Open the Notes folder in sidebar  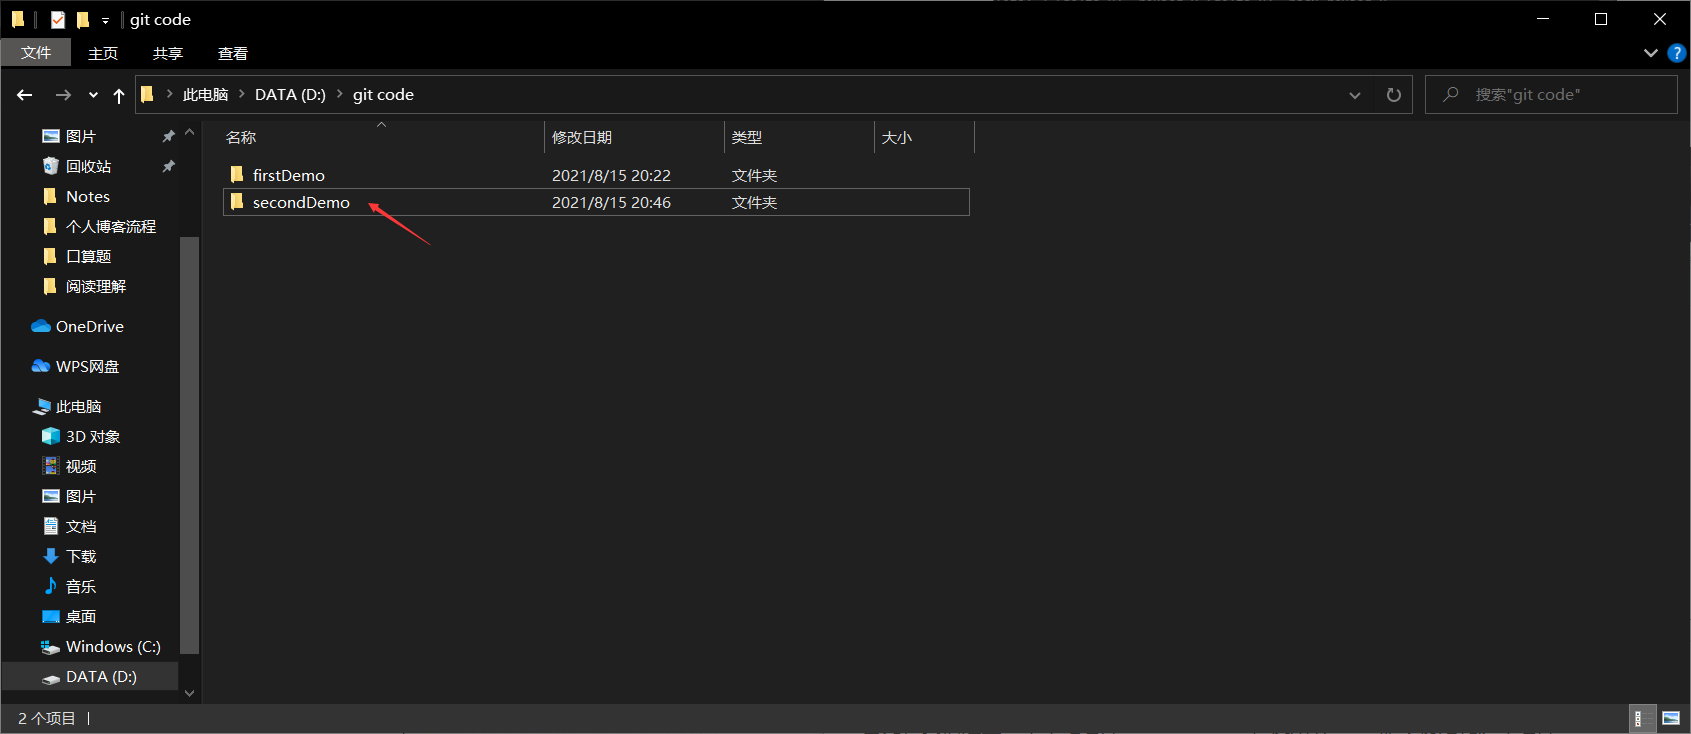tap(90, 196)
